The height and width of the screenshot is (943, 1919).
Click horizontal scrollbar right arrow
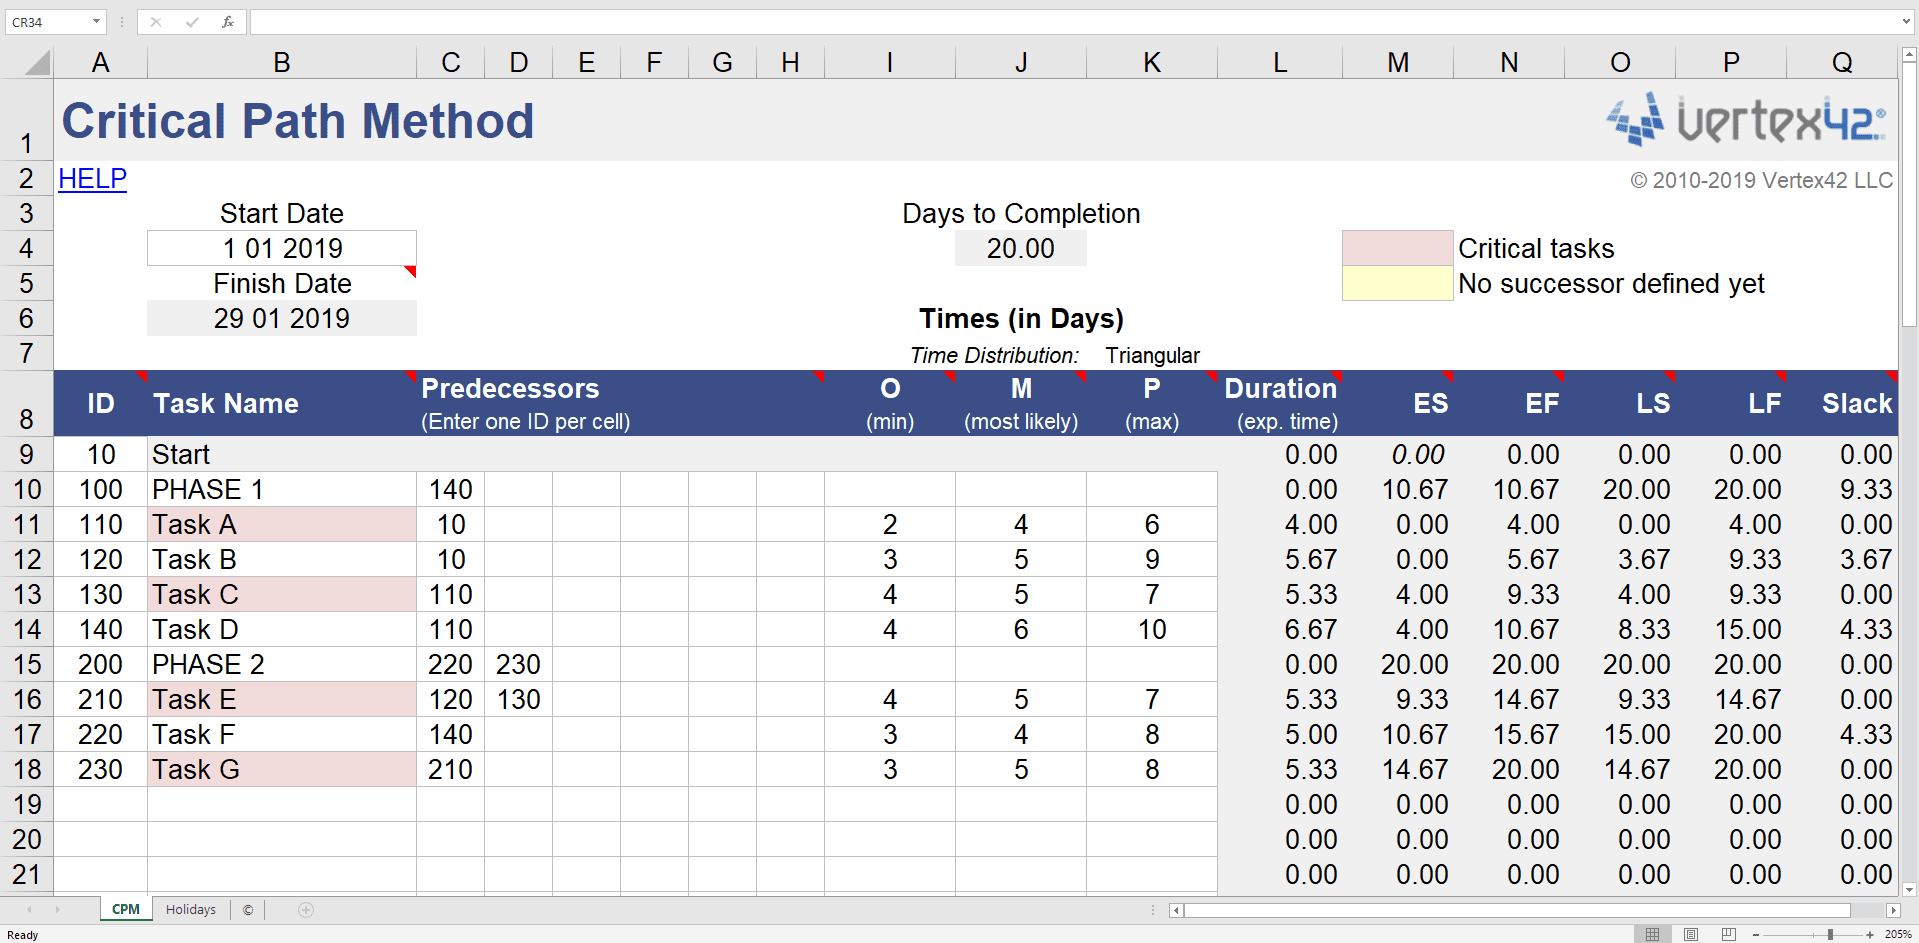pyautogui.click(x=1893, y=910)
